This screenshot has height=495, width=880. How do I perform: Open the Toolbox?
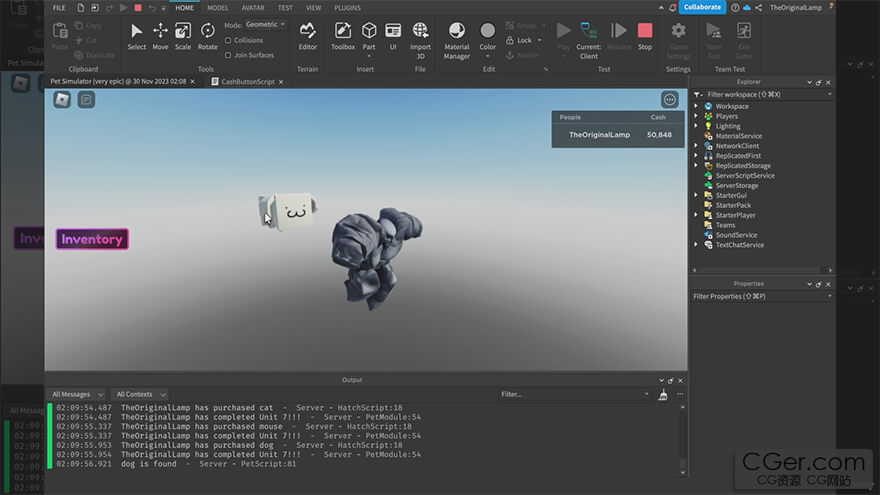343,36
